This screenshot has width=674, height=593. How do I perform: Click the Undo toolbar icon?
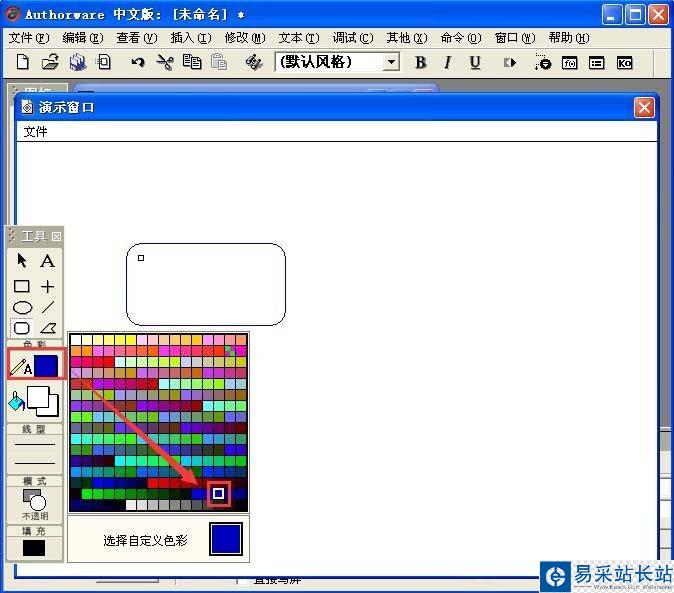[x=138, y=63]
